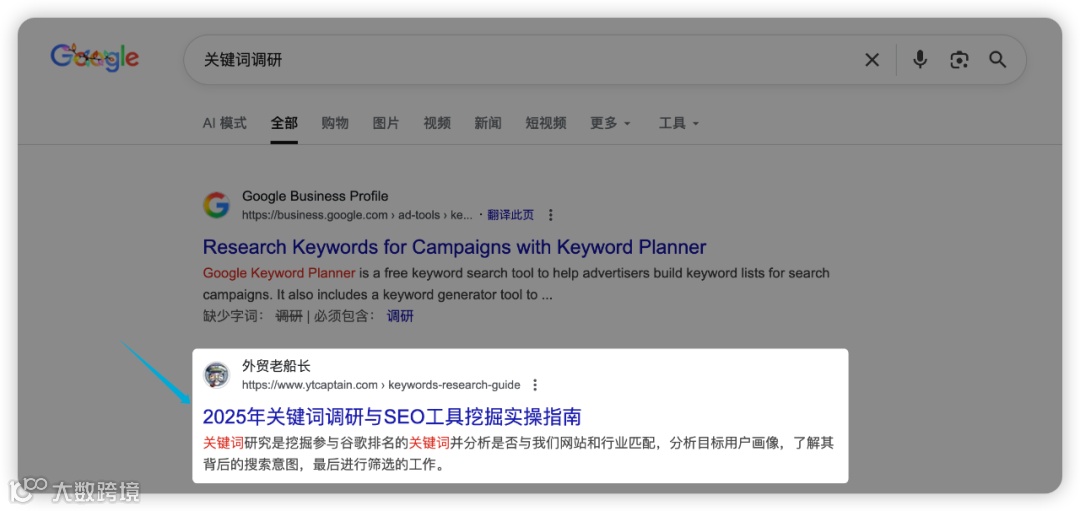
Task: Open three-dot menu next to ytcaptain.com URL
Action: 535,385
